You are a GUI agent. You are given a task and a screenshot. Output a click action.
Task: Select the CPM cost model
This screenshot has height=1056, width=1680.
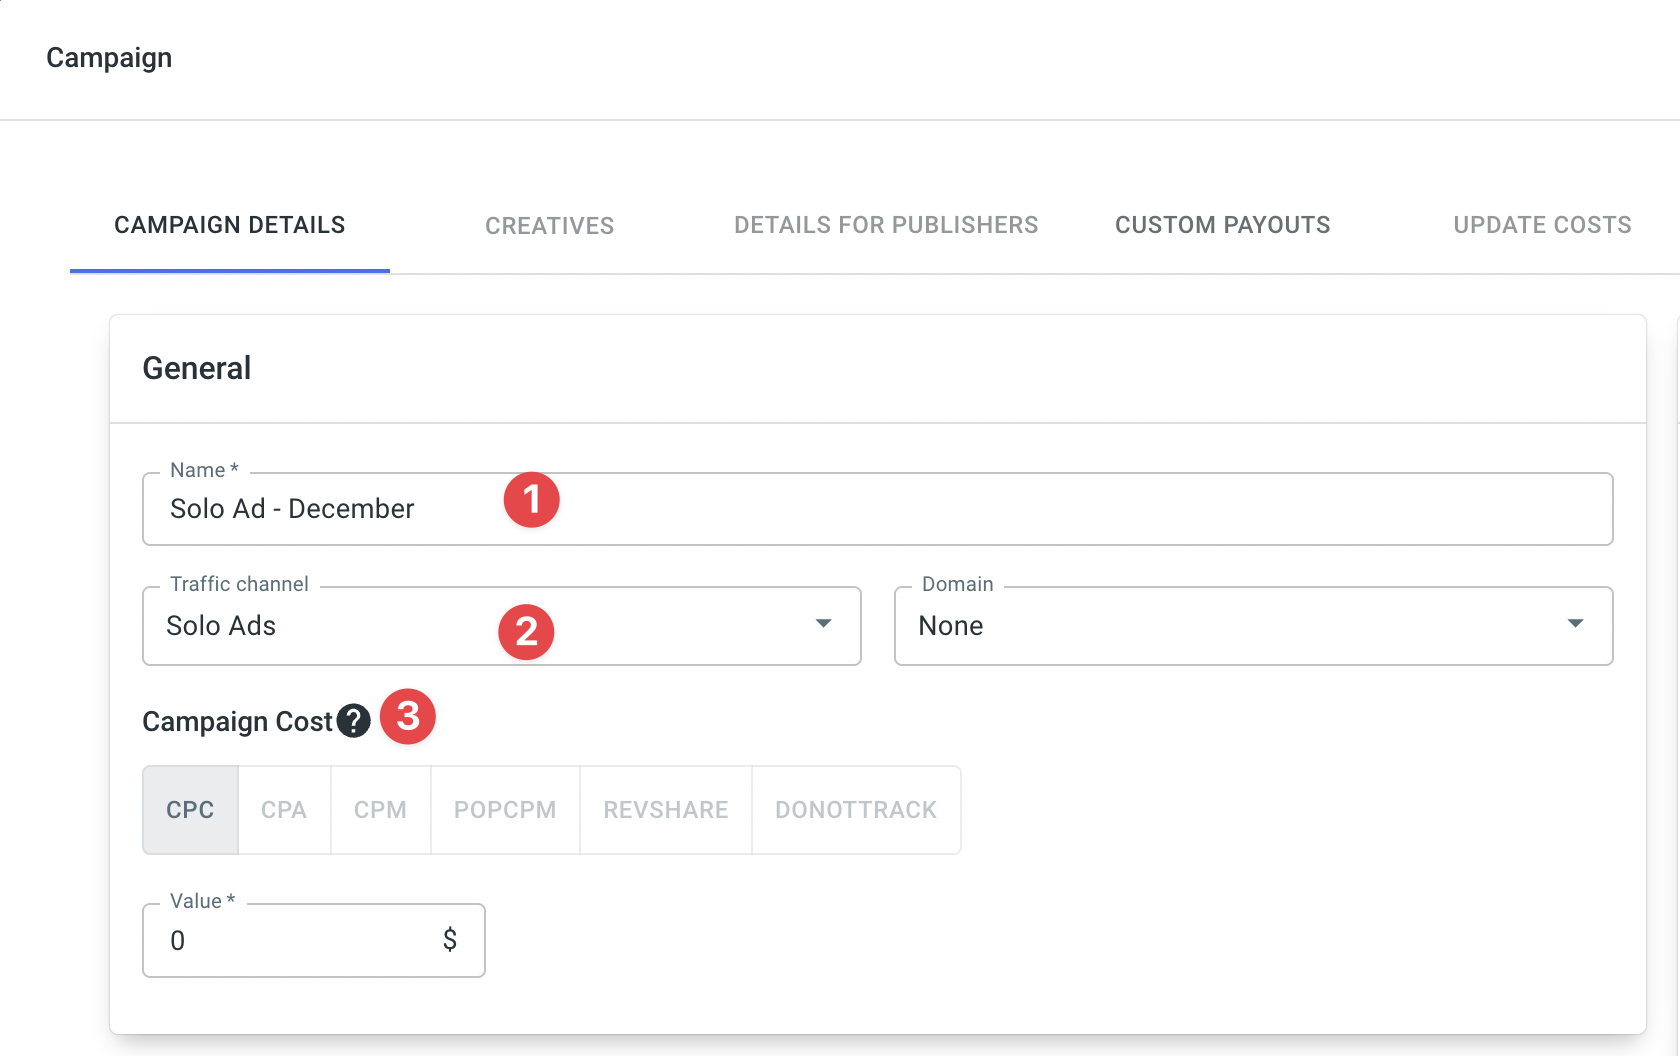pyautogui.click(x=380, y=810)
